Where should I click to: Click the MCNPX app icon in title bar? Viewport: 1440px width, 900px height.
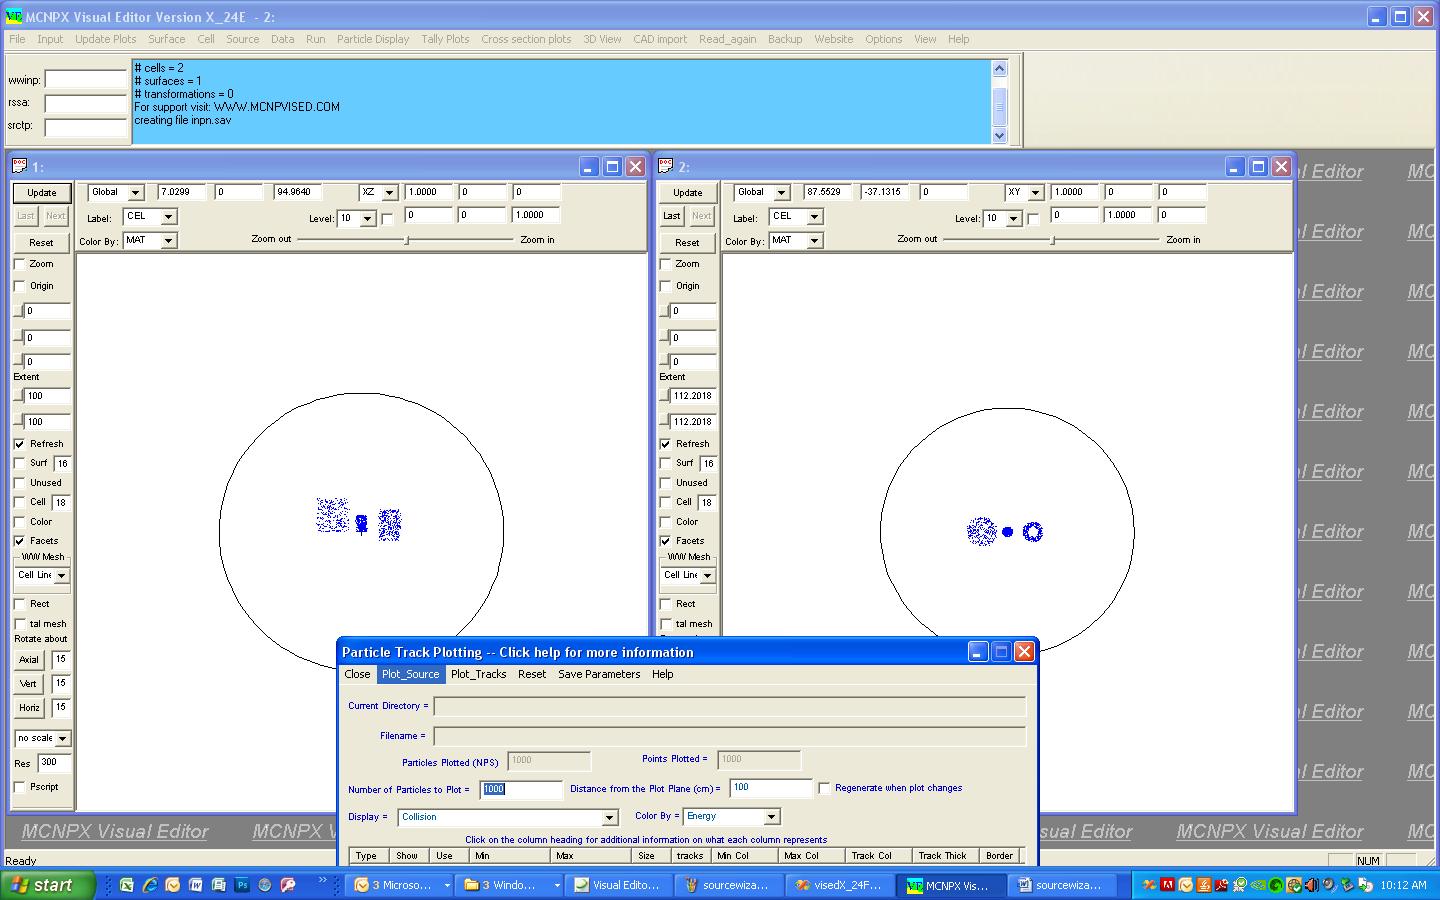click(14, 17)
